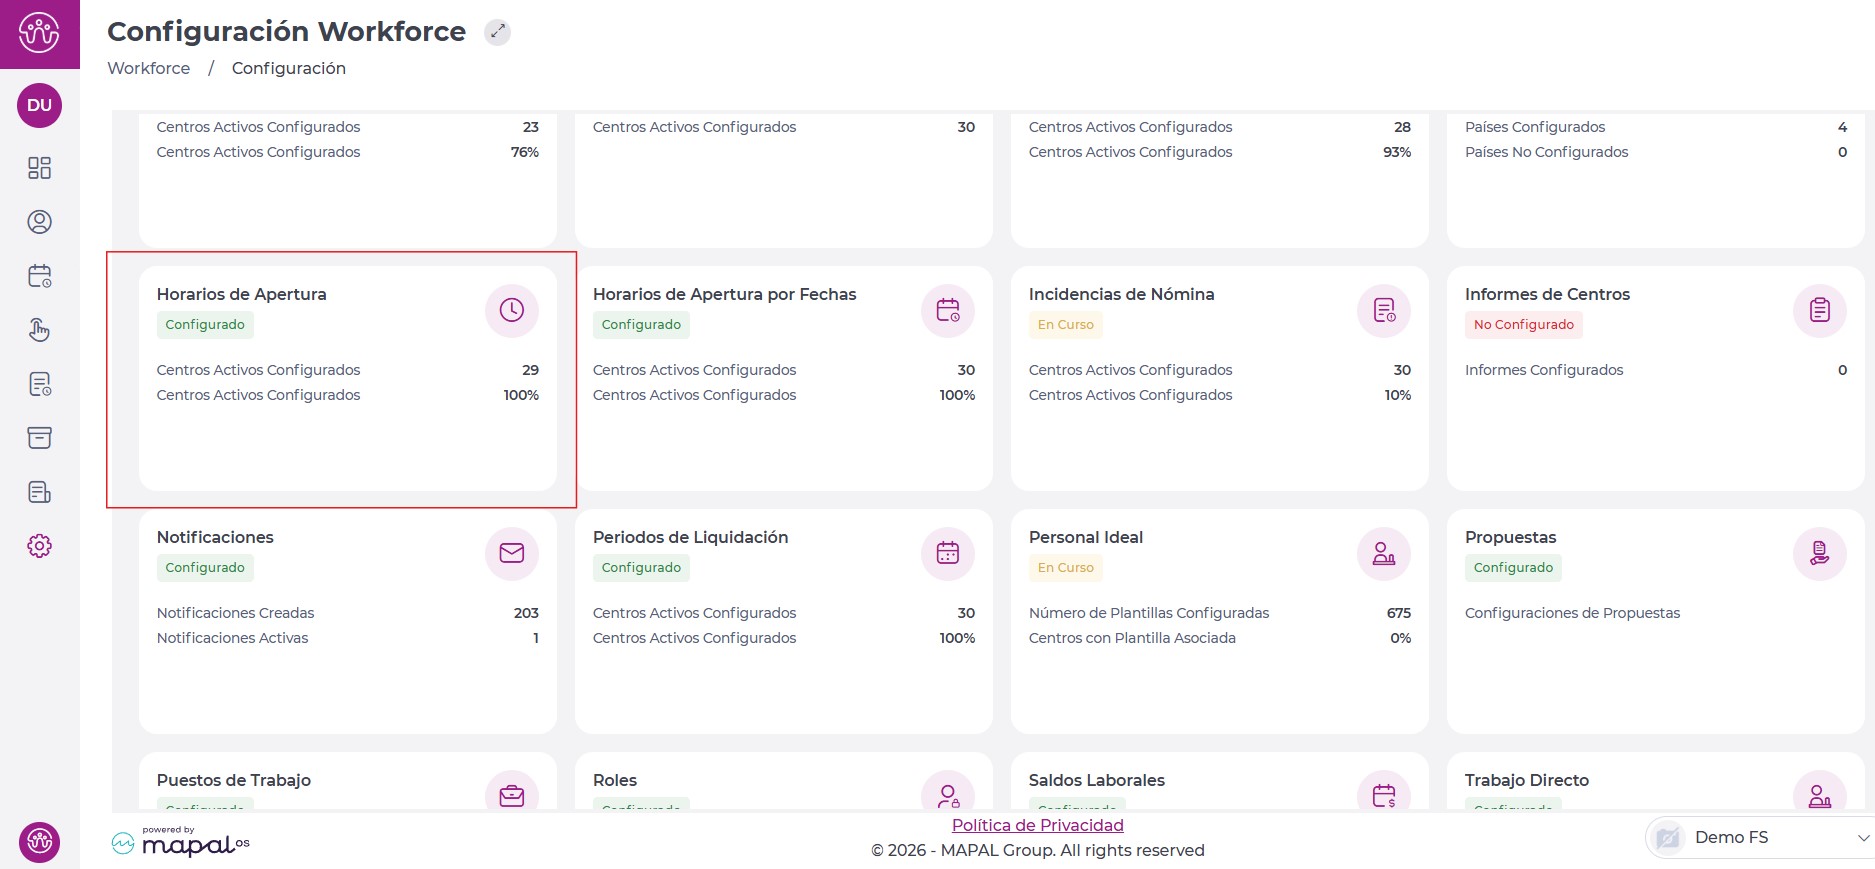The image size is (1875, 869).
Task: Click the calendar icon on Horarios de Apertura por Fechas
Action: (947, 310)
